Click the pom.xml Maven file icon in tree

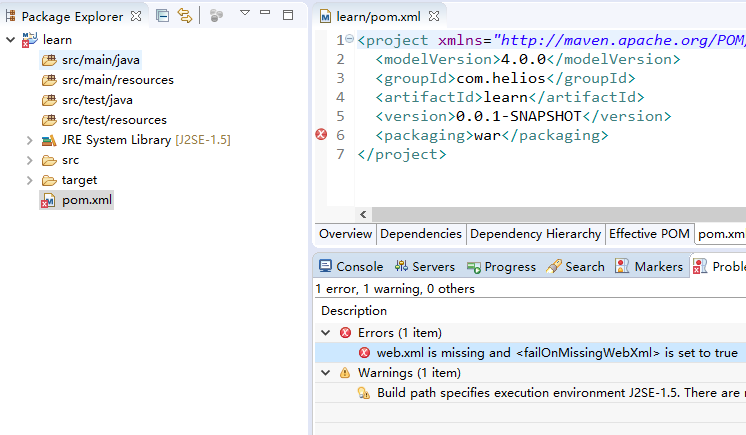48,200
